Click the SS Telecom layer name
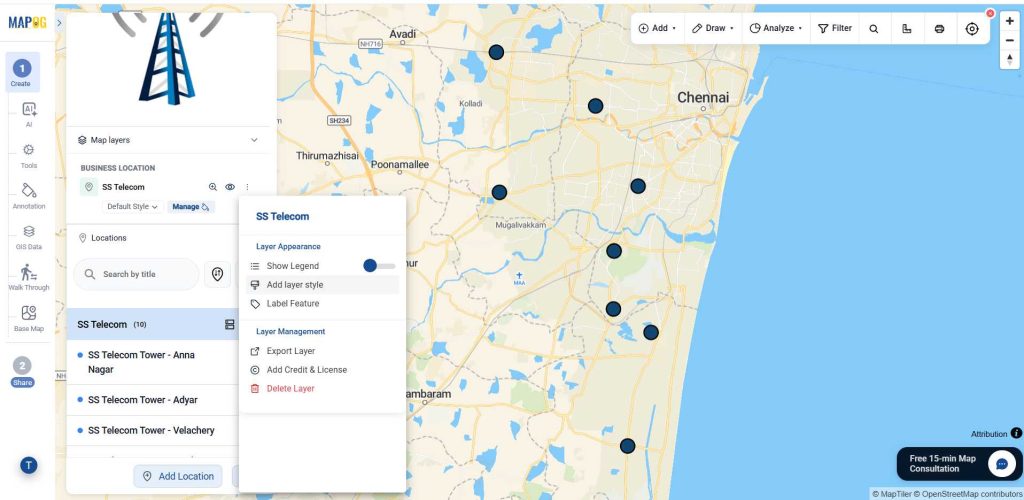 tap(123, 187)
